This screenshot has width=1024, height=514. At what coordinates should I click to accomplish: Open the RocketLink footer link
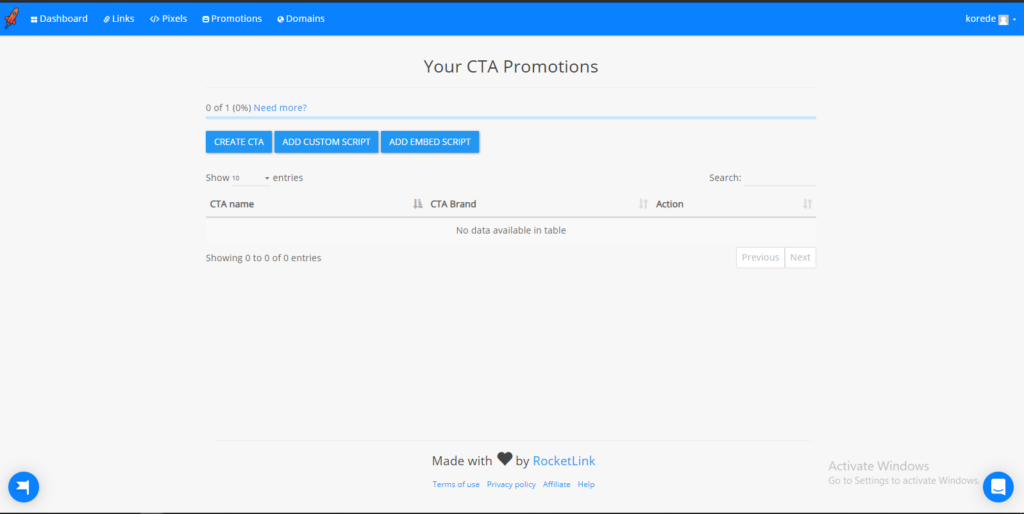click(564, 461)
